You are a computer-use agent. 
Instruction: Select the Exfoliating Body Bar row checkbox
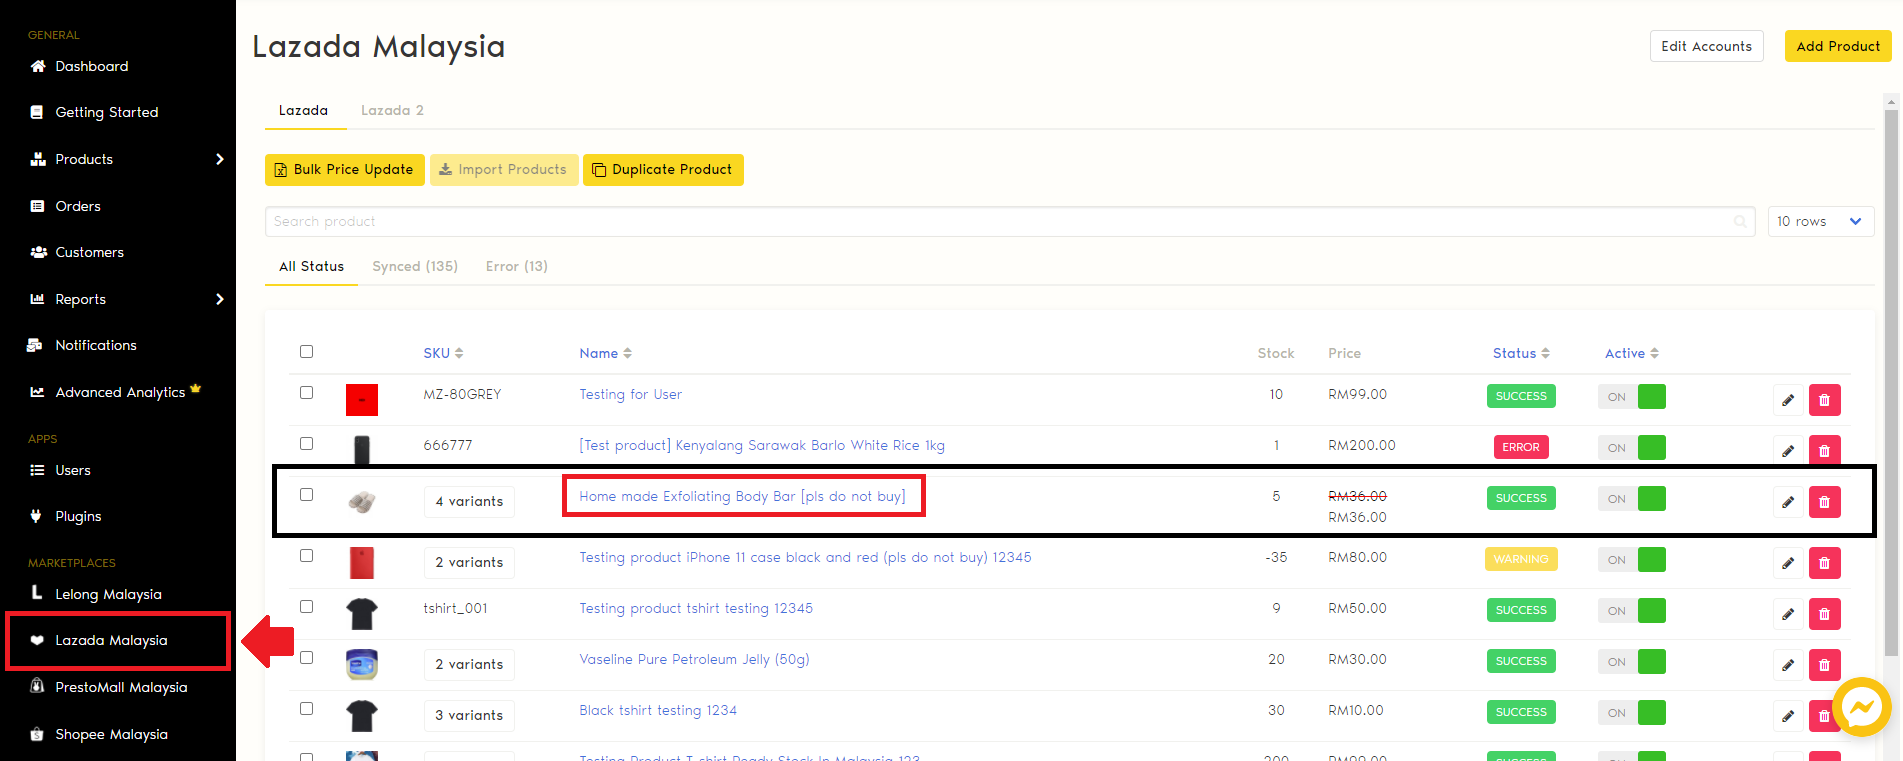point(306,494)
